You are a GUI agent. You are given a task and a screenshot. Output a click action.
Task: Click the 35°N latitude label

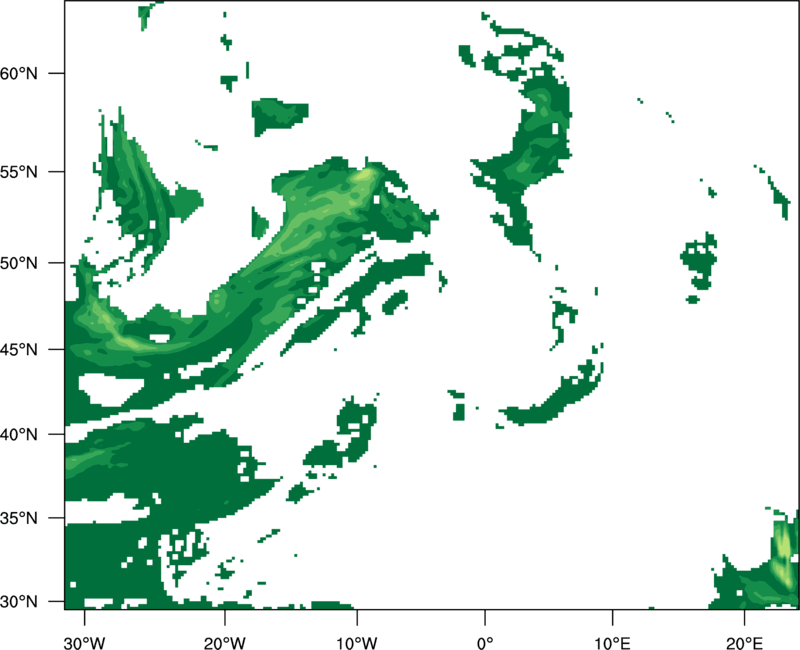click(x=19, y=518)
